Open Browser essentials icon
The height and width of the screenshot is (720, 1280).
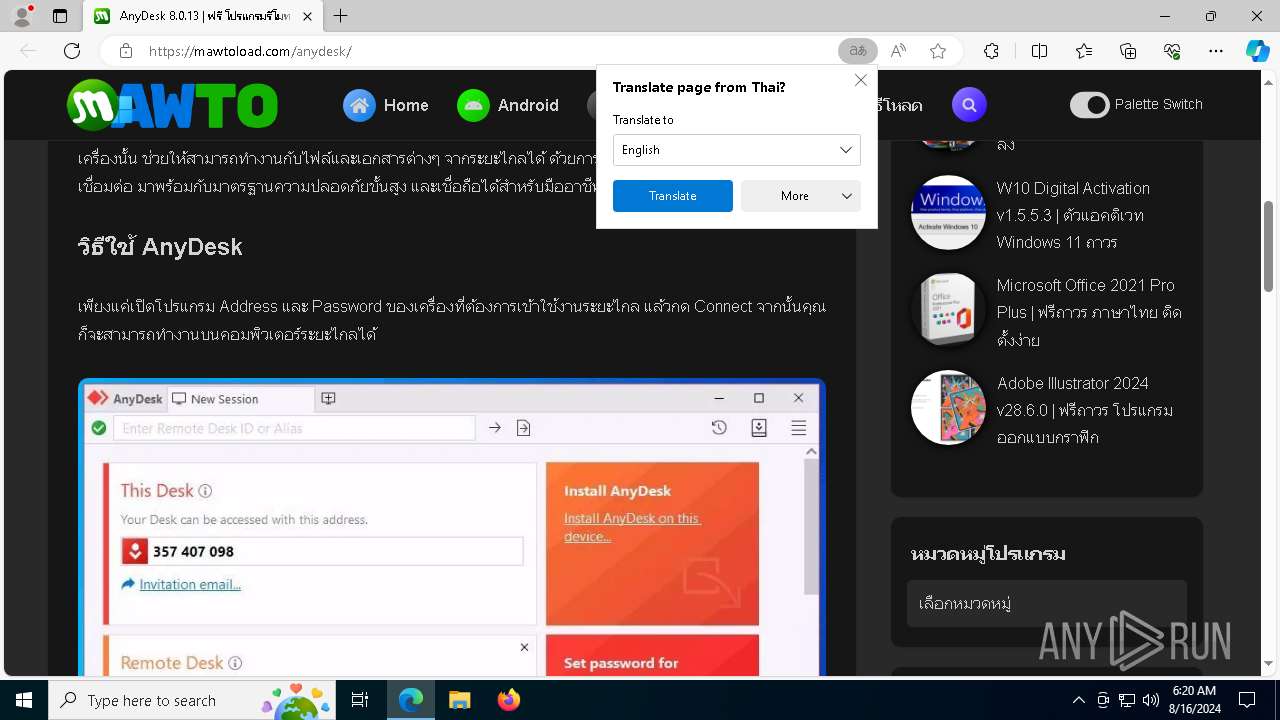tap(1172, 51)
